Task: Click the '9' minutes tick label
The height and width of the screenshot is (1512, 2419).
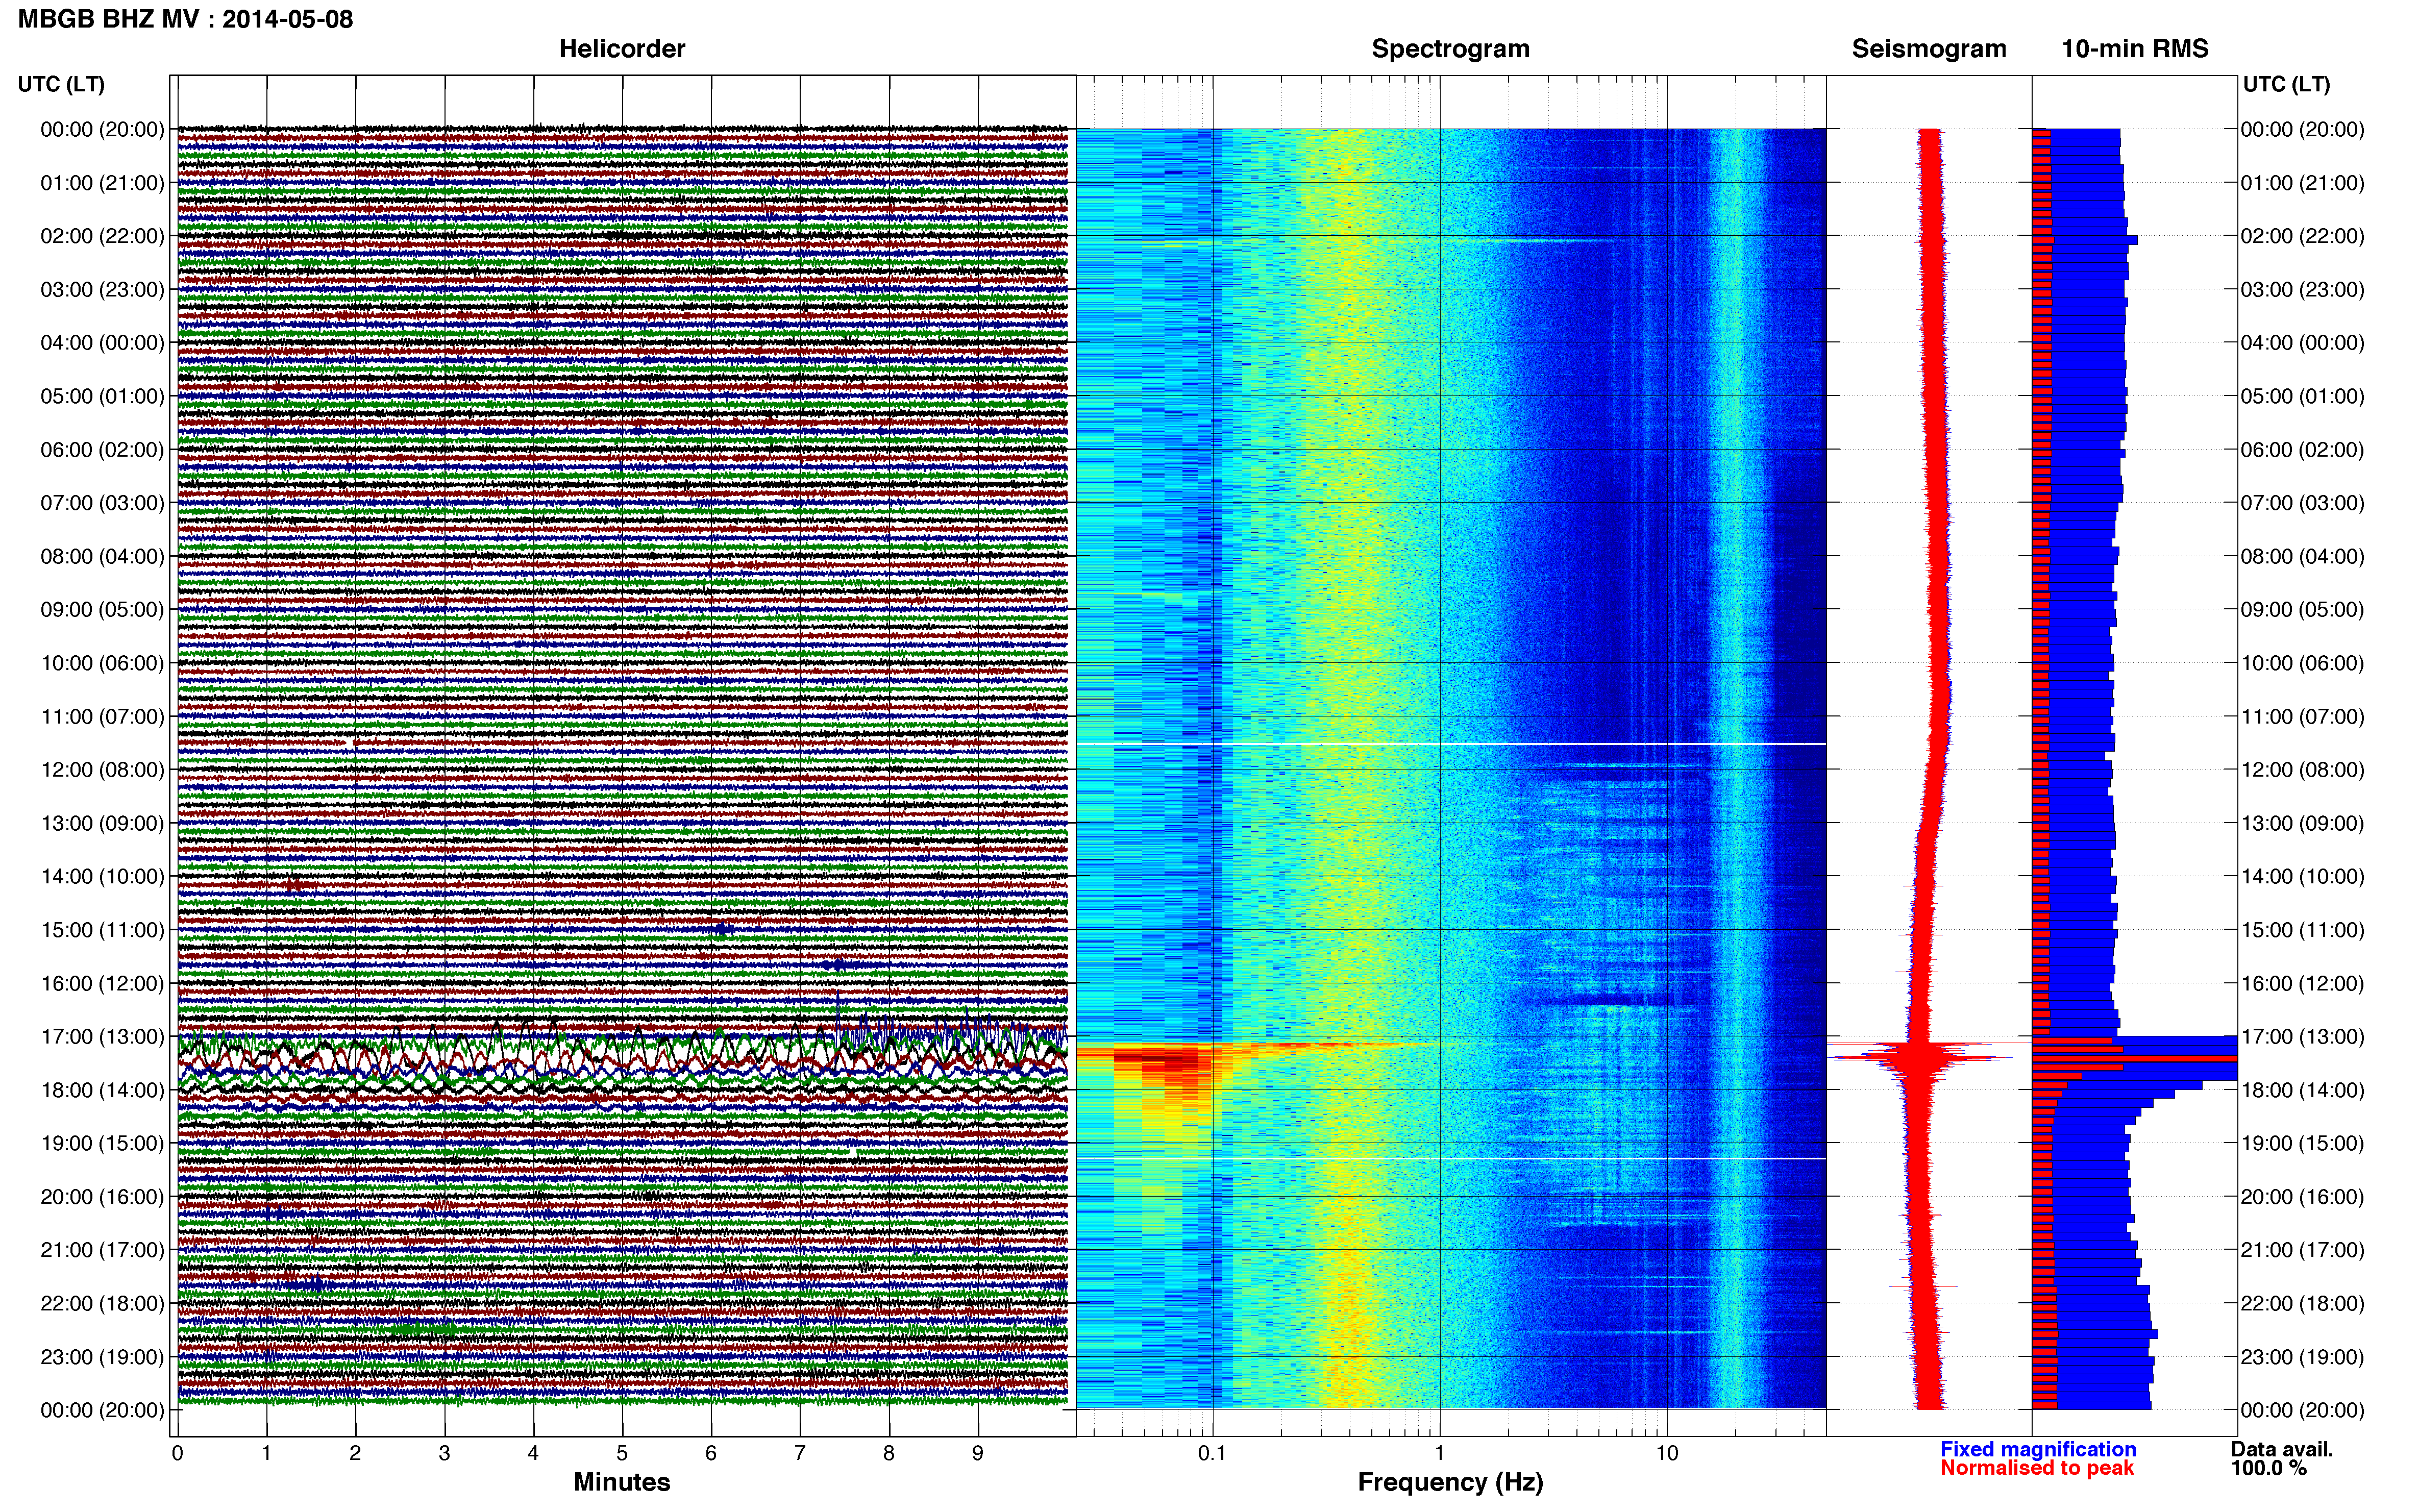Action: point(978,1453)
